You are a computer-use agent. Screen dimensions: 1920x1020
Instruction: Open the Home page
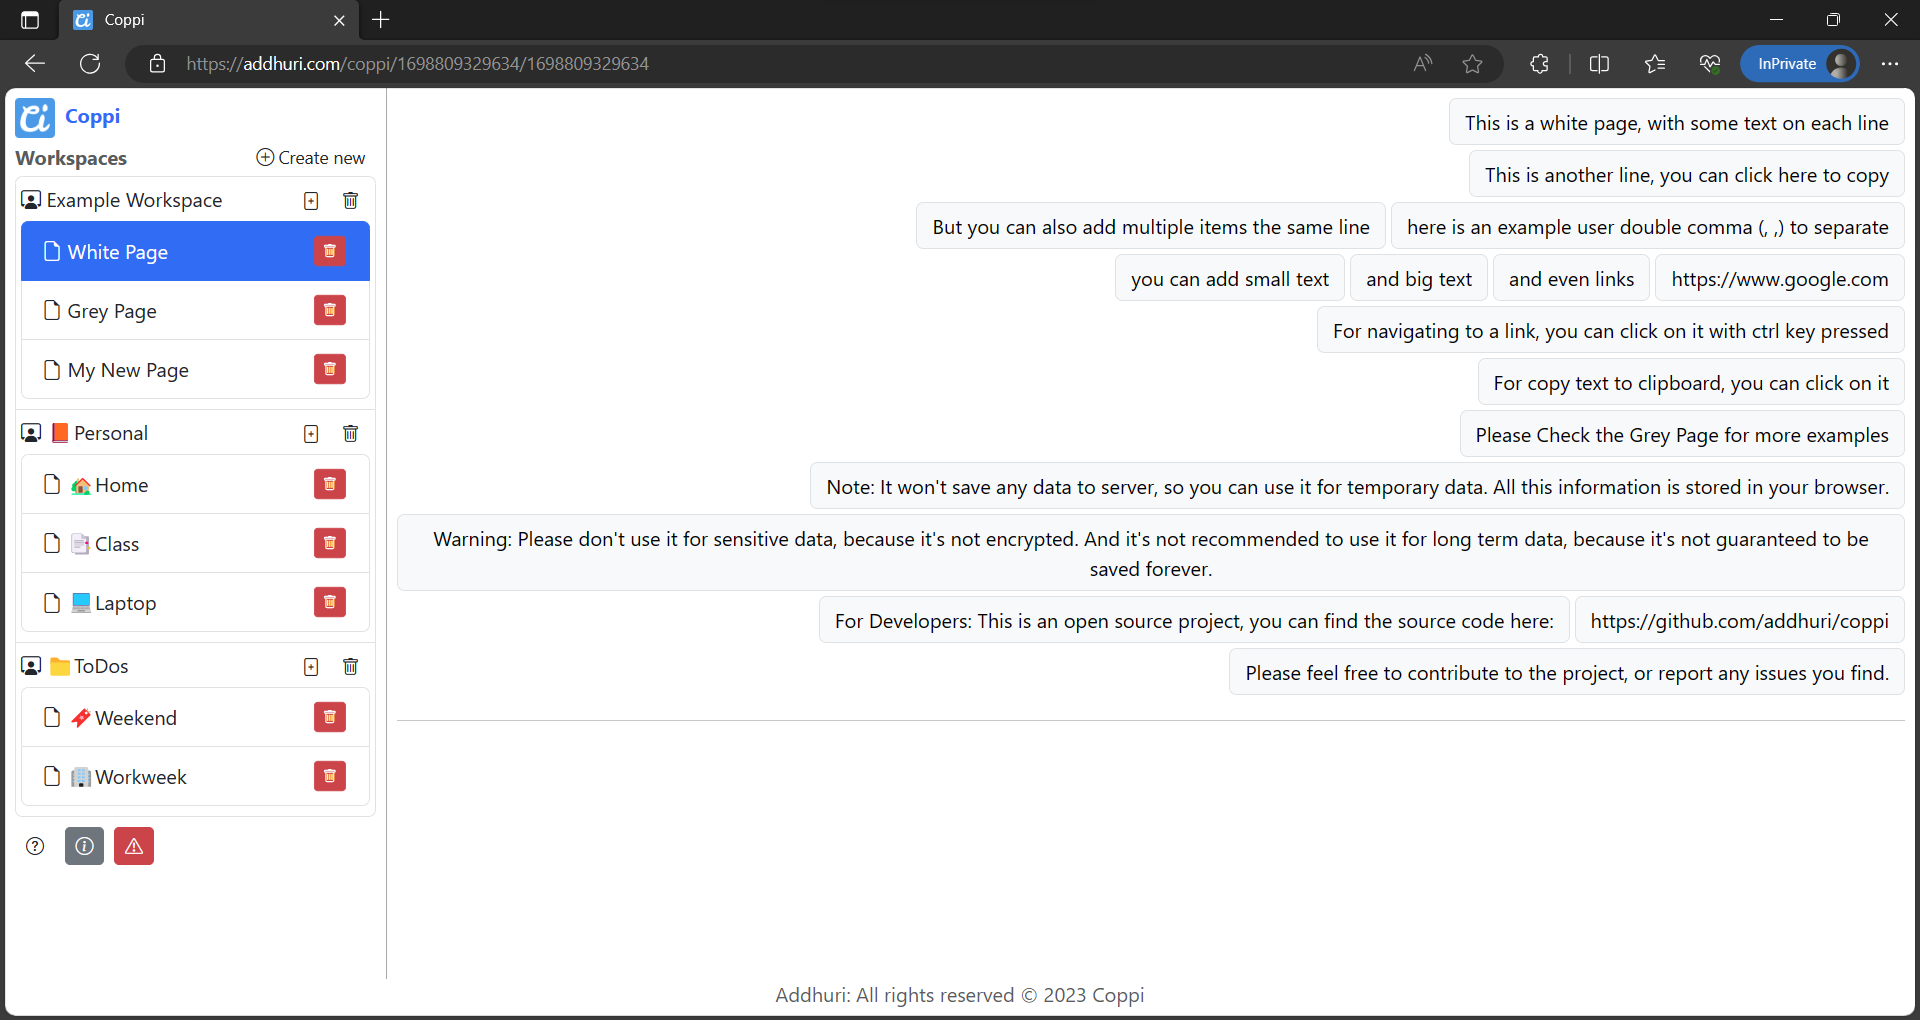tap(195, 484)
